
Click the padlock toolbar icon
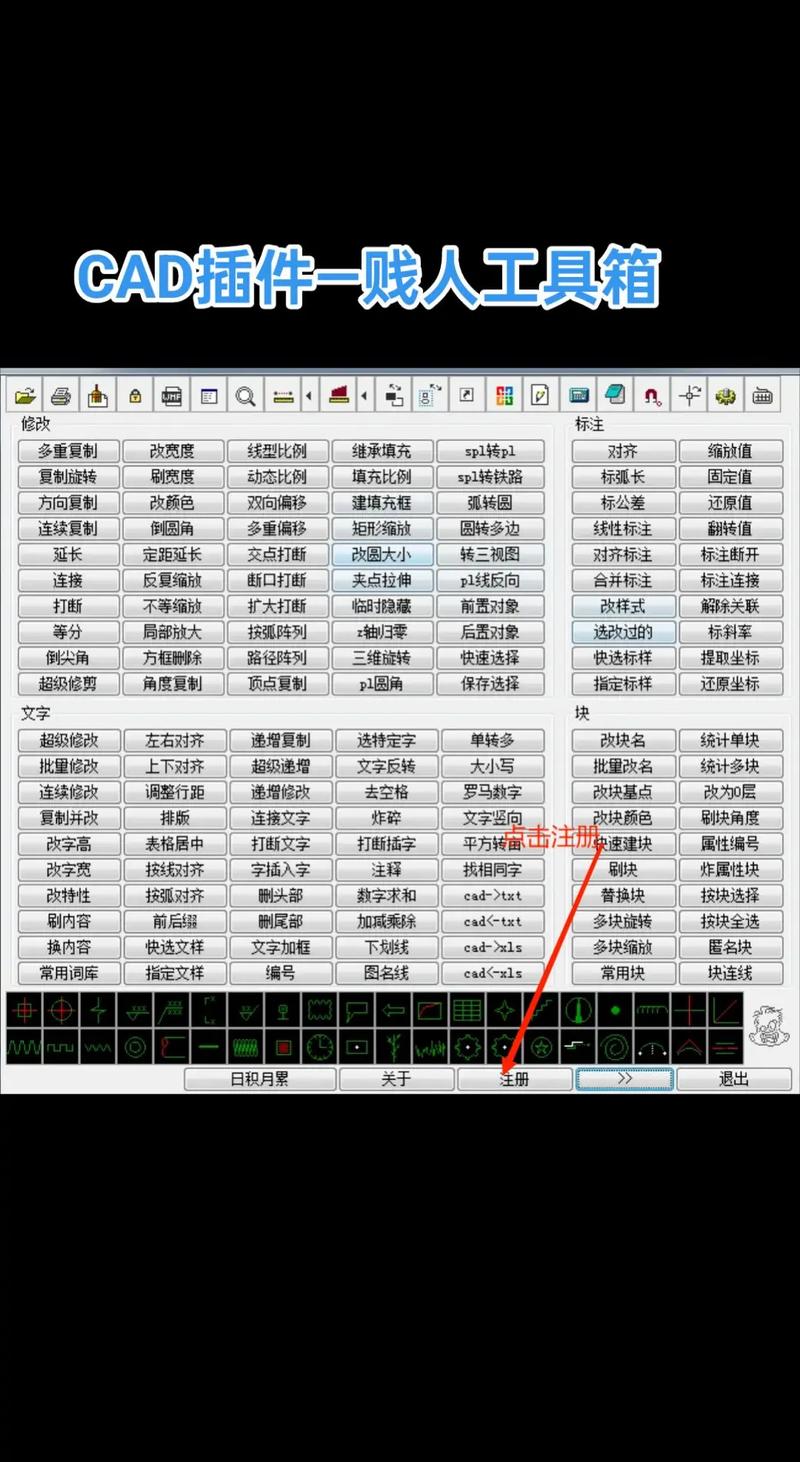pos(134,395)
